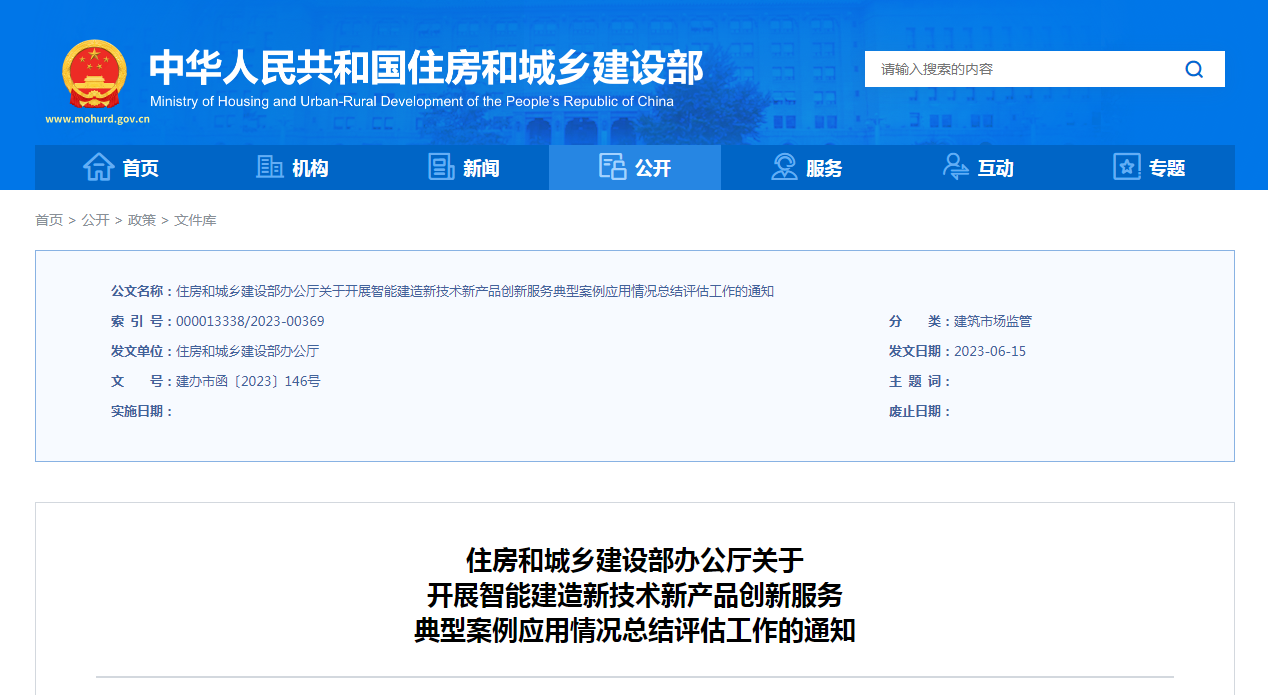Click the document number 建办市函〔2023〕146号

pos(248,381)
